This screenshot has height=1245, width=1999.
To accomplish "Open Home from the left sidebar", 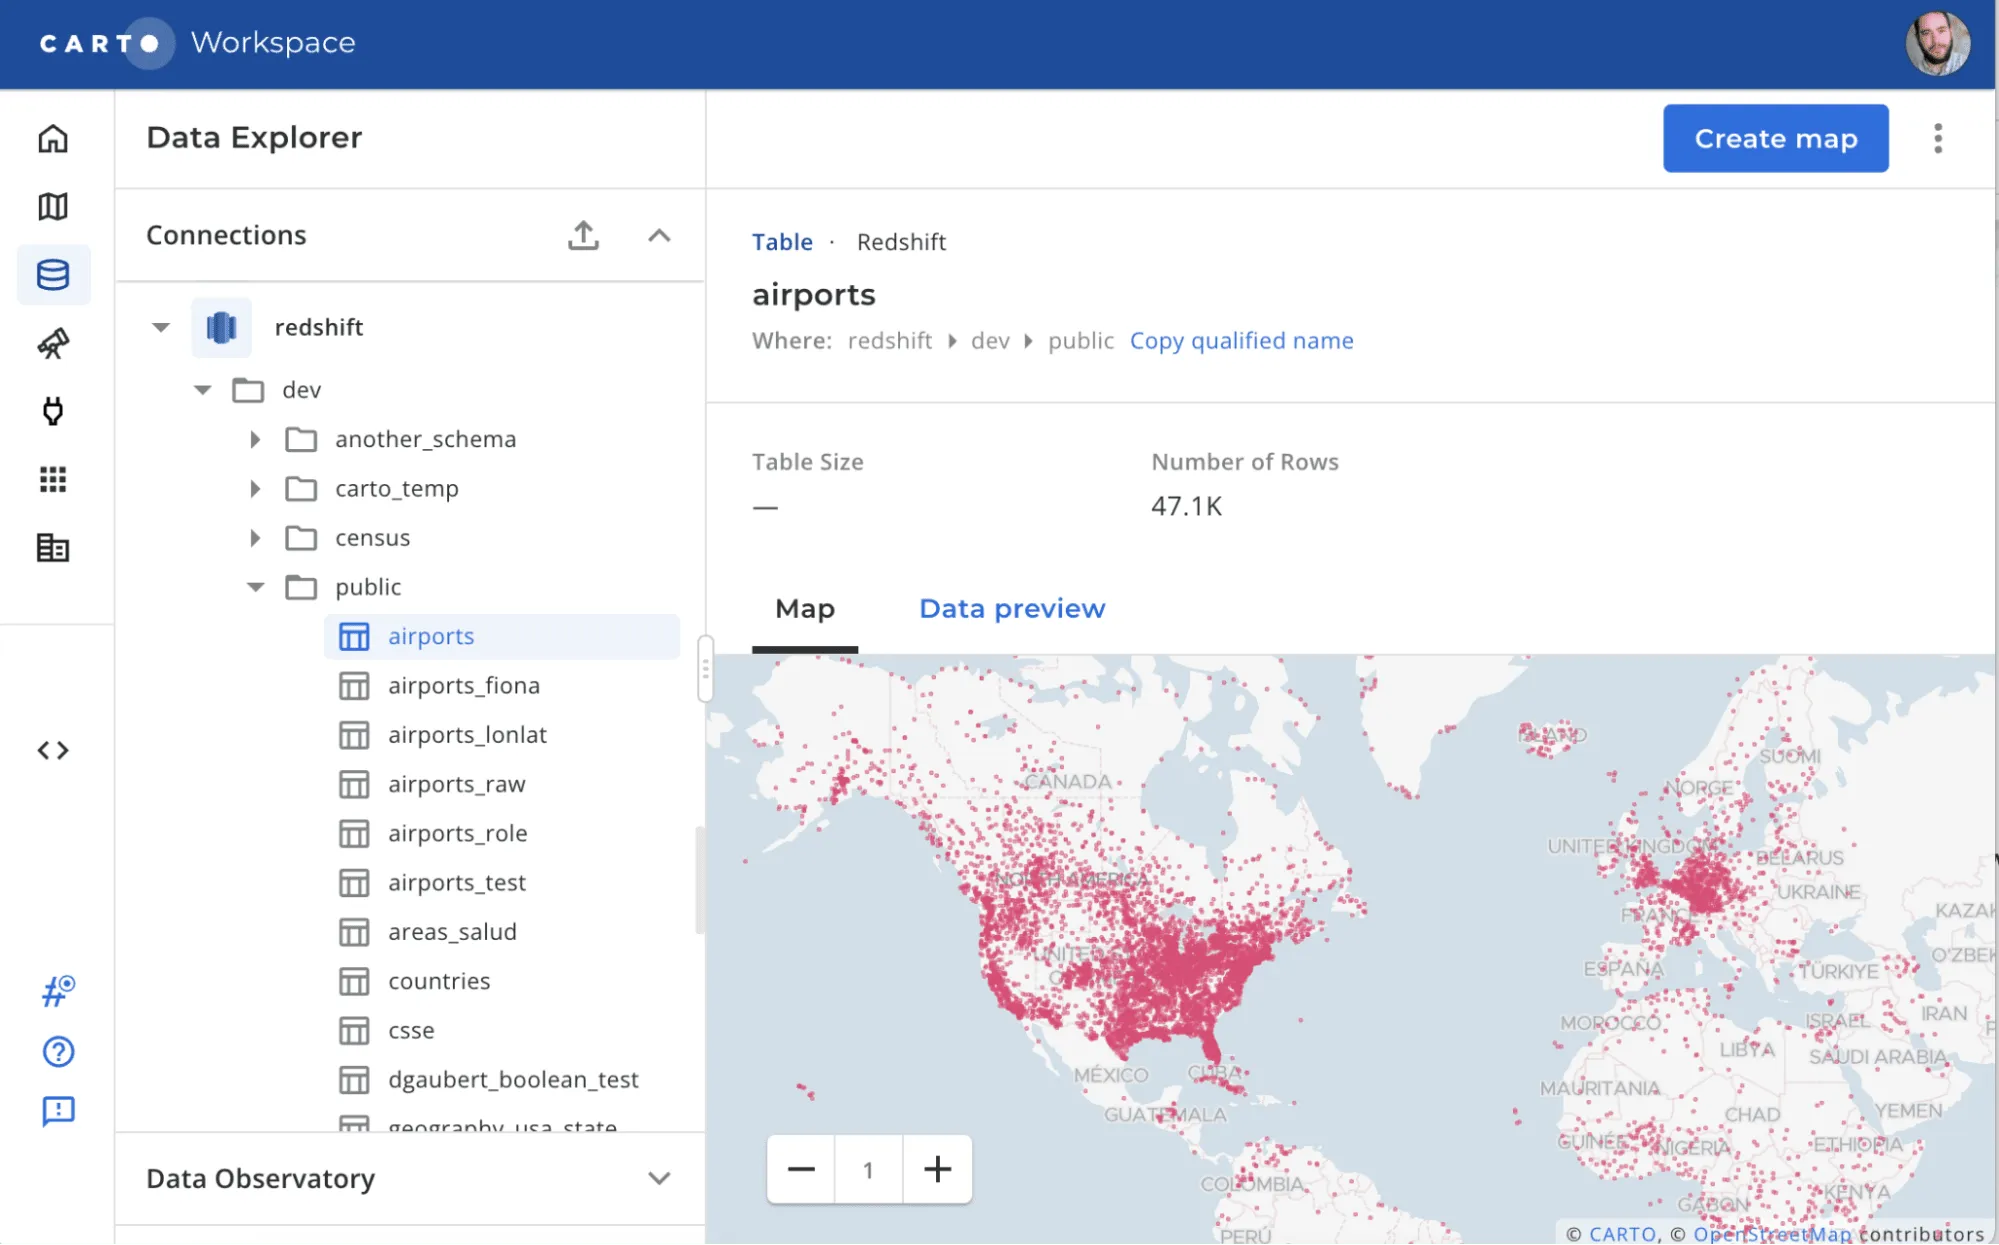I will point(54,139).
